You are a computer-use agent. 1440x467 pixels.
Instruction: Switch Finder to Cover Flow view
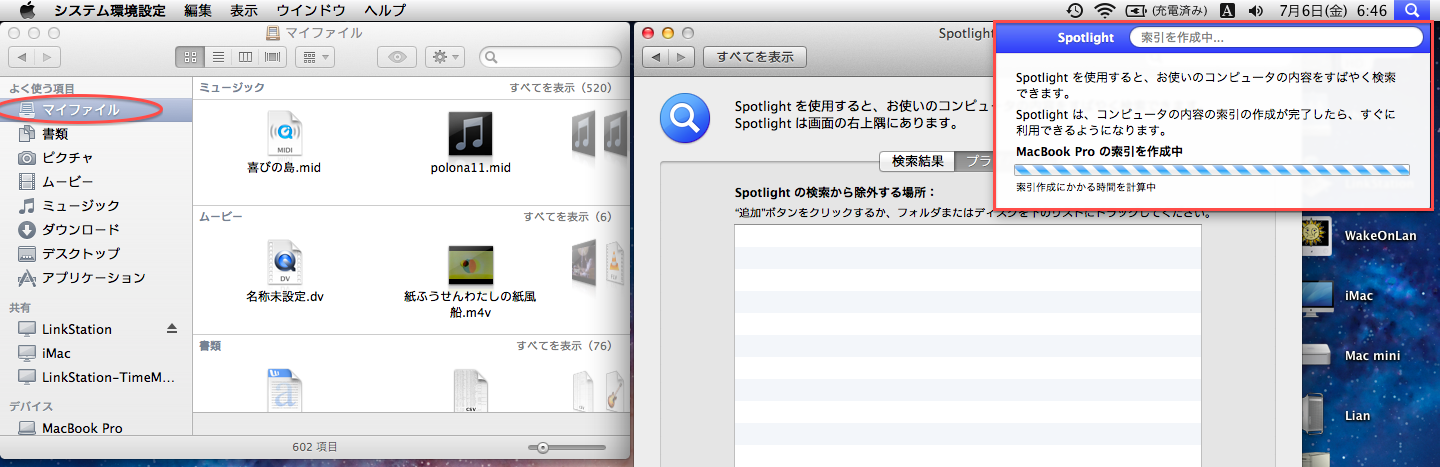point(273,57)
